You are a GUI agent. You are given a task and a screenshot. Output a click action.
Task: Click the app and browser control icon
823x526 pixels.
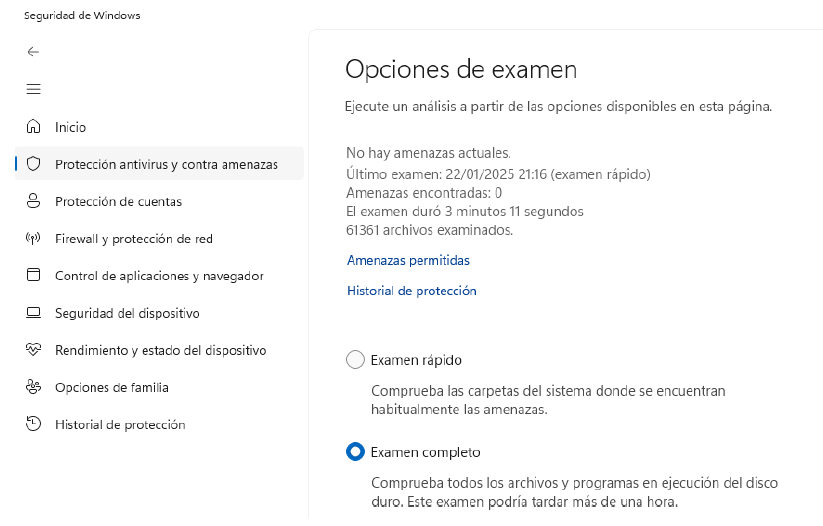coord(33,275)
